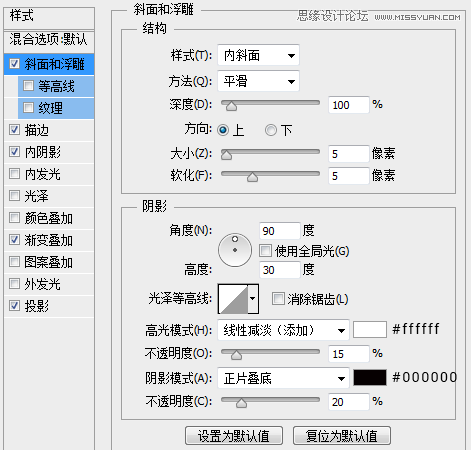471x450 pixels.
Task: Toggle the 投影 checkbox
Action: 14,305
